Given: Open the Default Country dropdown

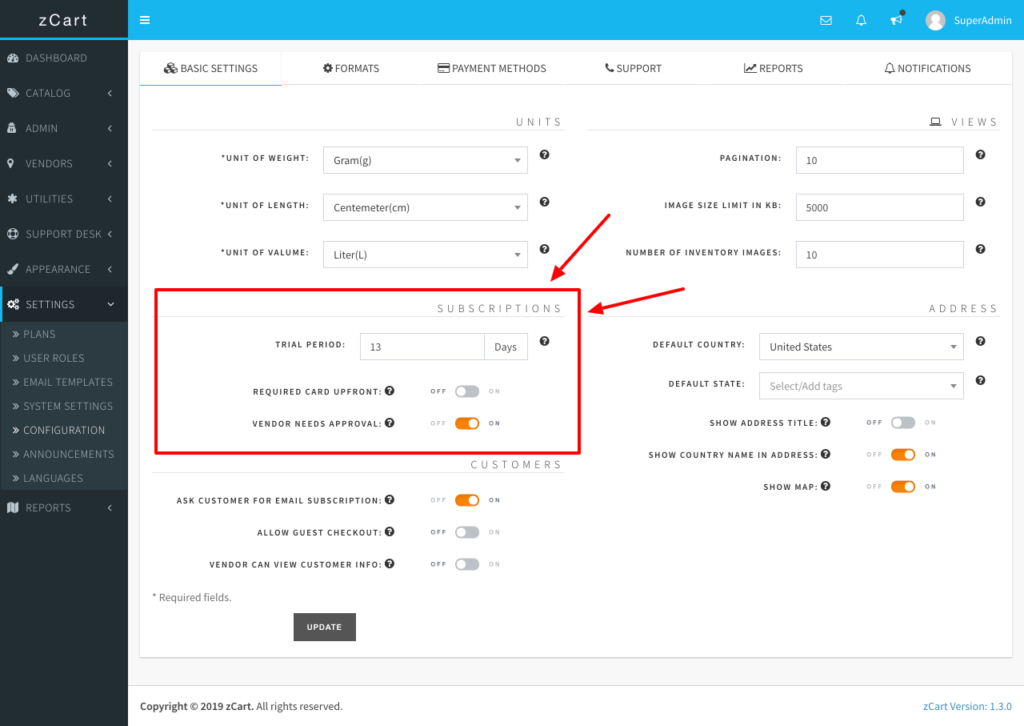Looking at the screenshot, I should [x=860, y=347].
